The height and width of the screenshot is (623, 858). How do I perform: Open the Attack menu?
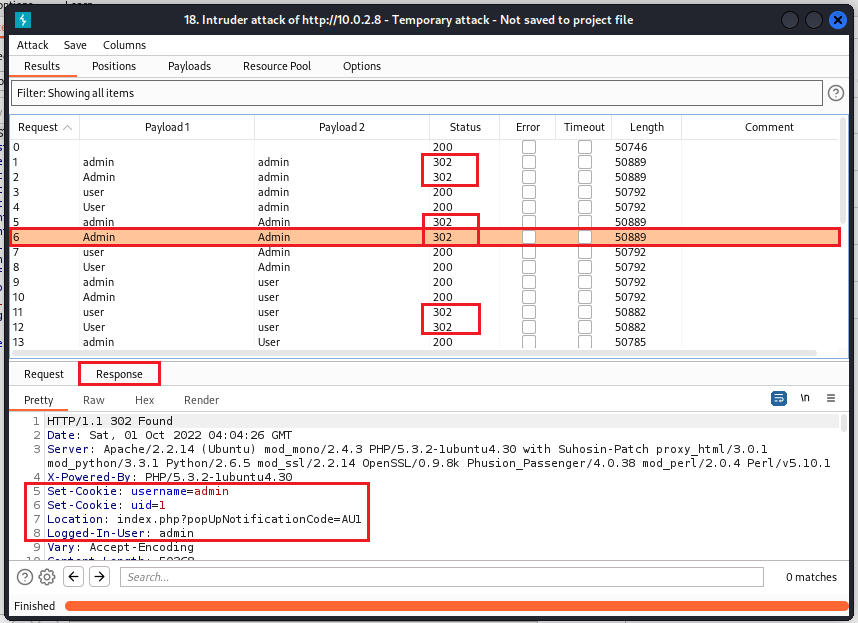coord(32,45)
